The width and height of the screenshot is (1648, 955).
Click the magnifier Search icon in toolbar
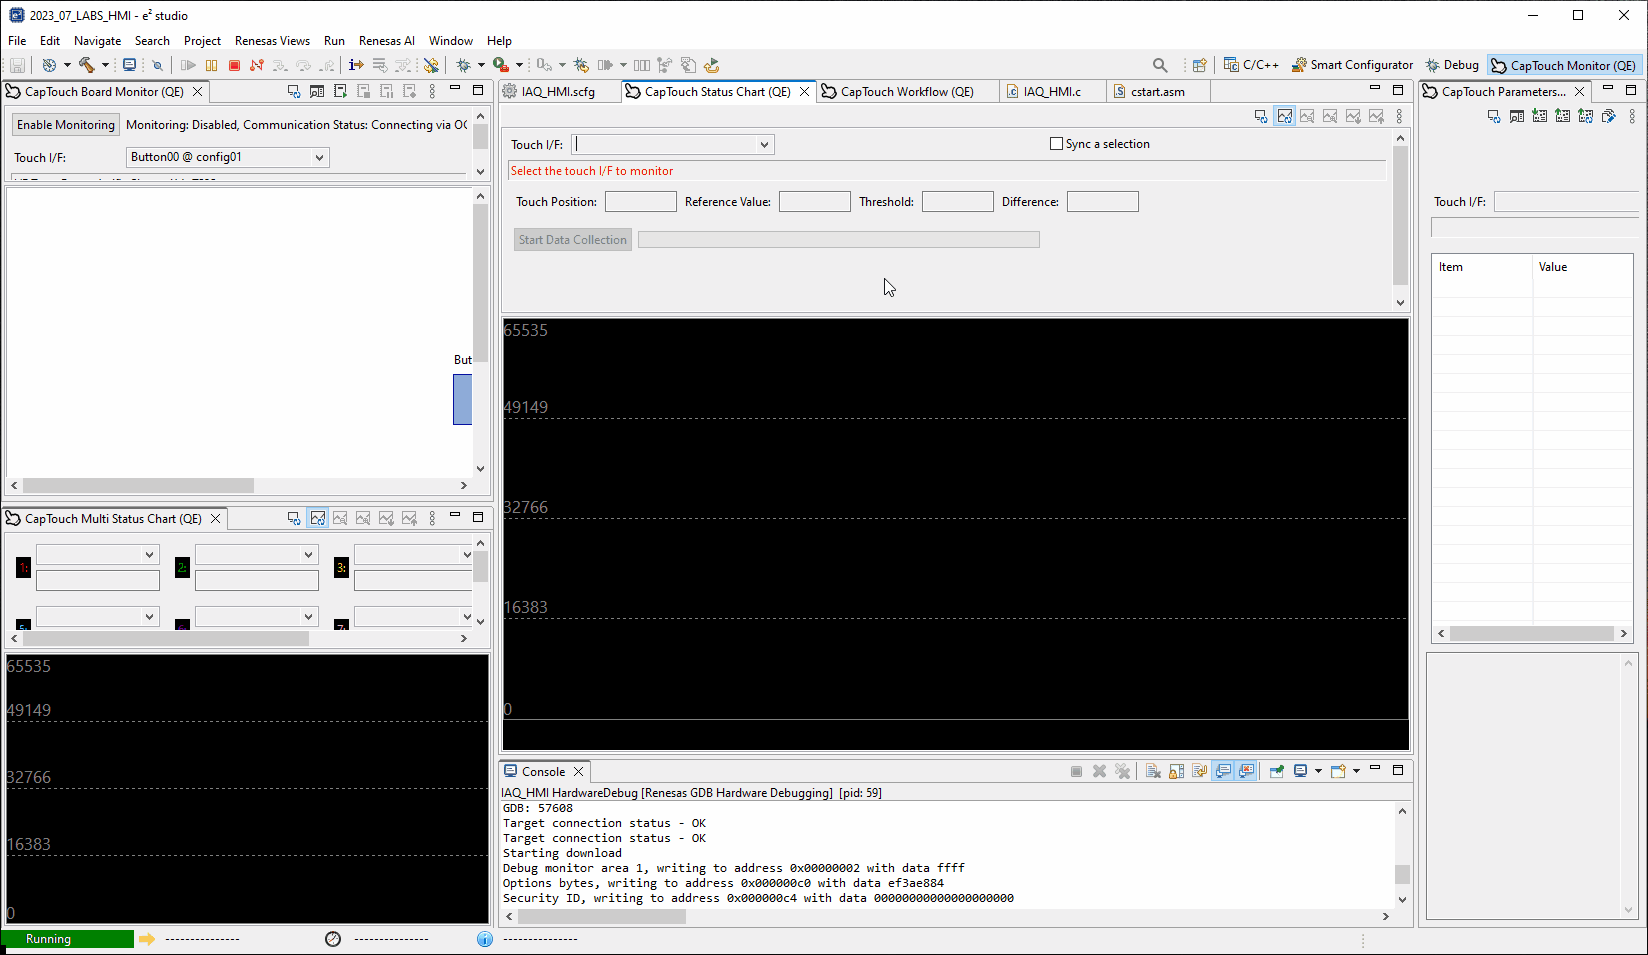click(x=1160, y=65)
